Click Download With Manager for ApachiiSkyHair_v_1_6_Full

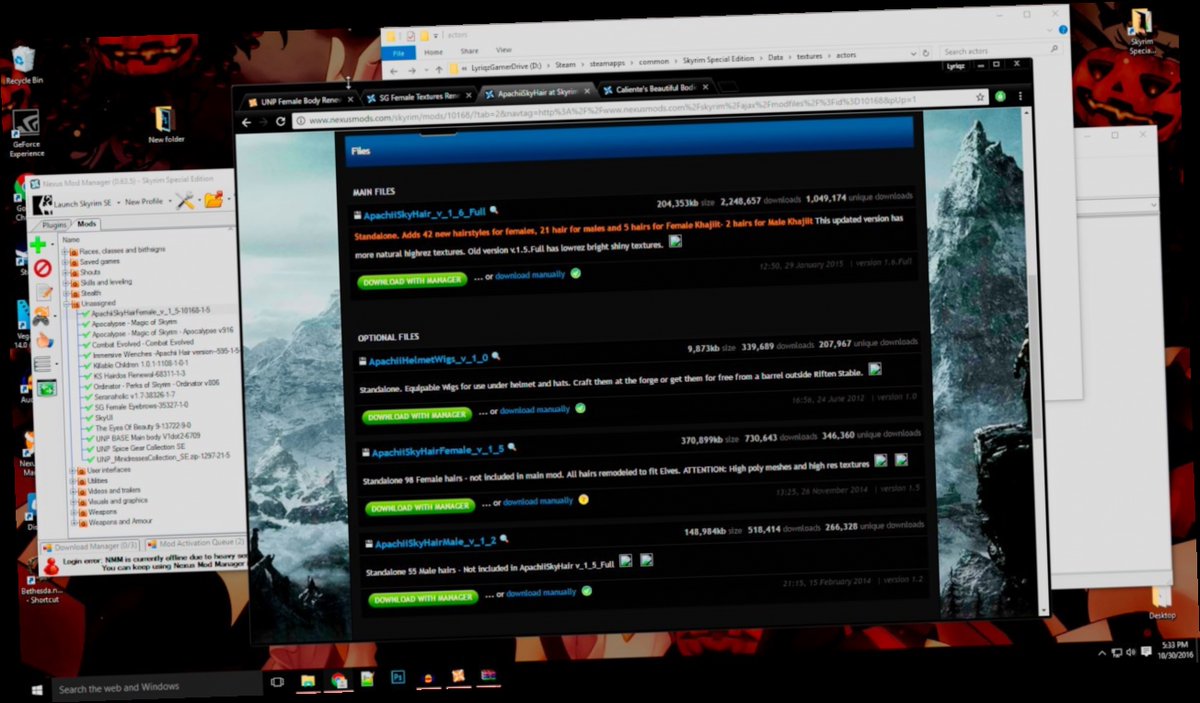[412, 281]
